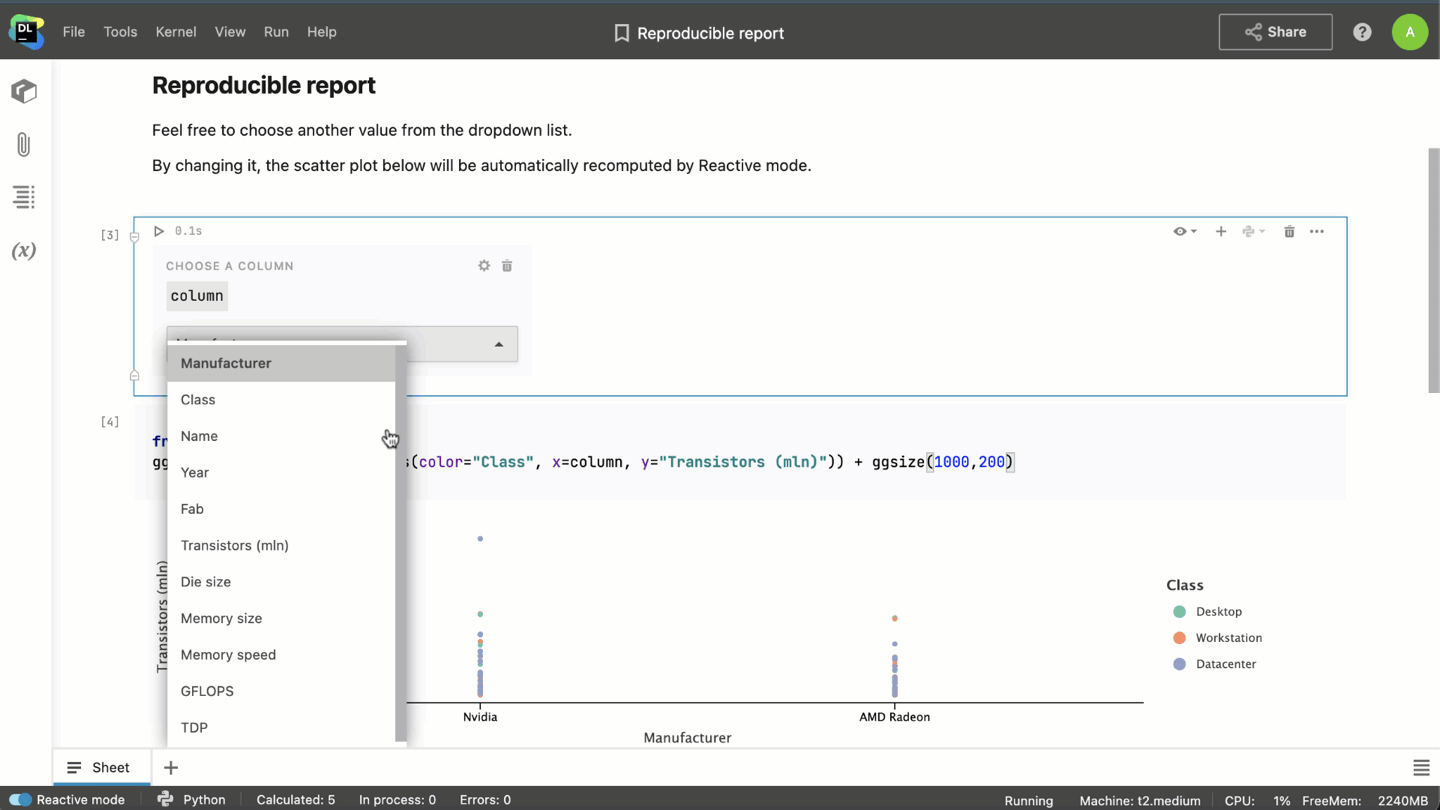Screen dimensions: 1440x810
Task: Open the attached files paperclip icon
Action: (24, 145)
